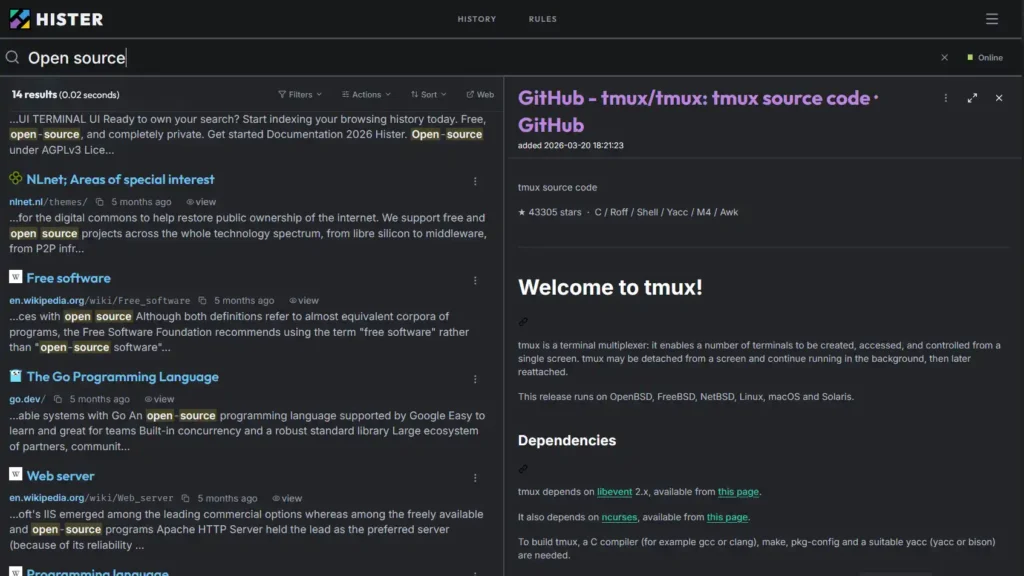This screenshot has width=1024, height=576.
Task: Close the tmux preview panel
Action: (x=999, y=98)
